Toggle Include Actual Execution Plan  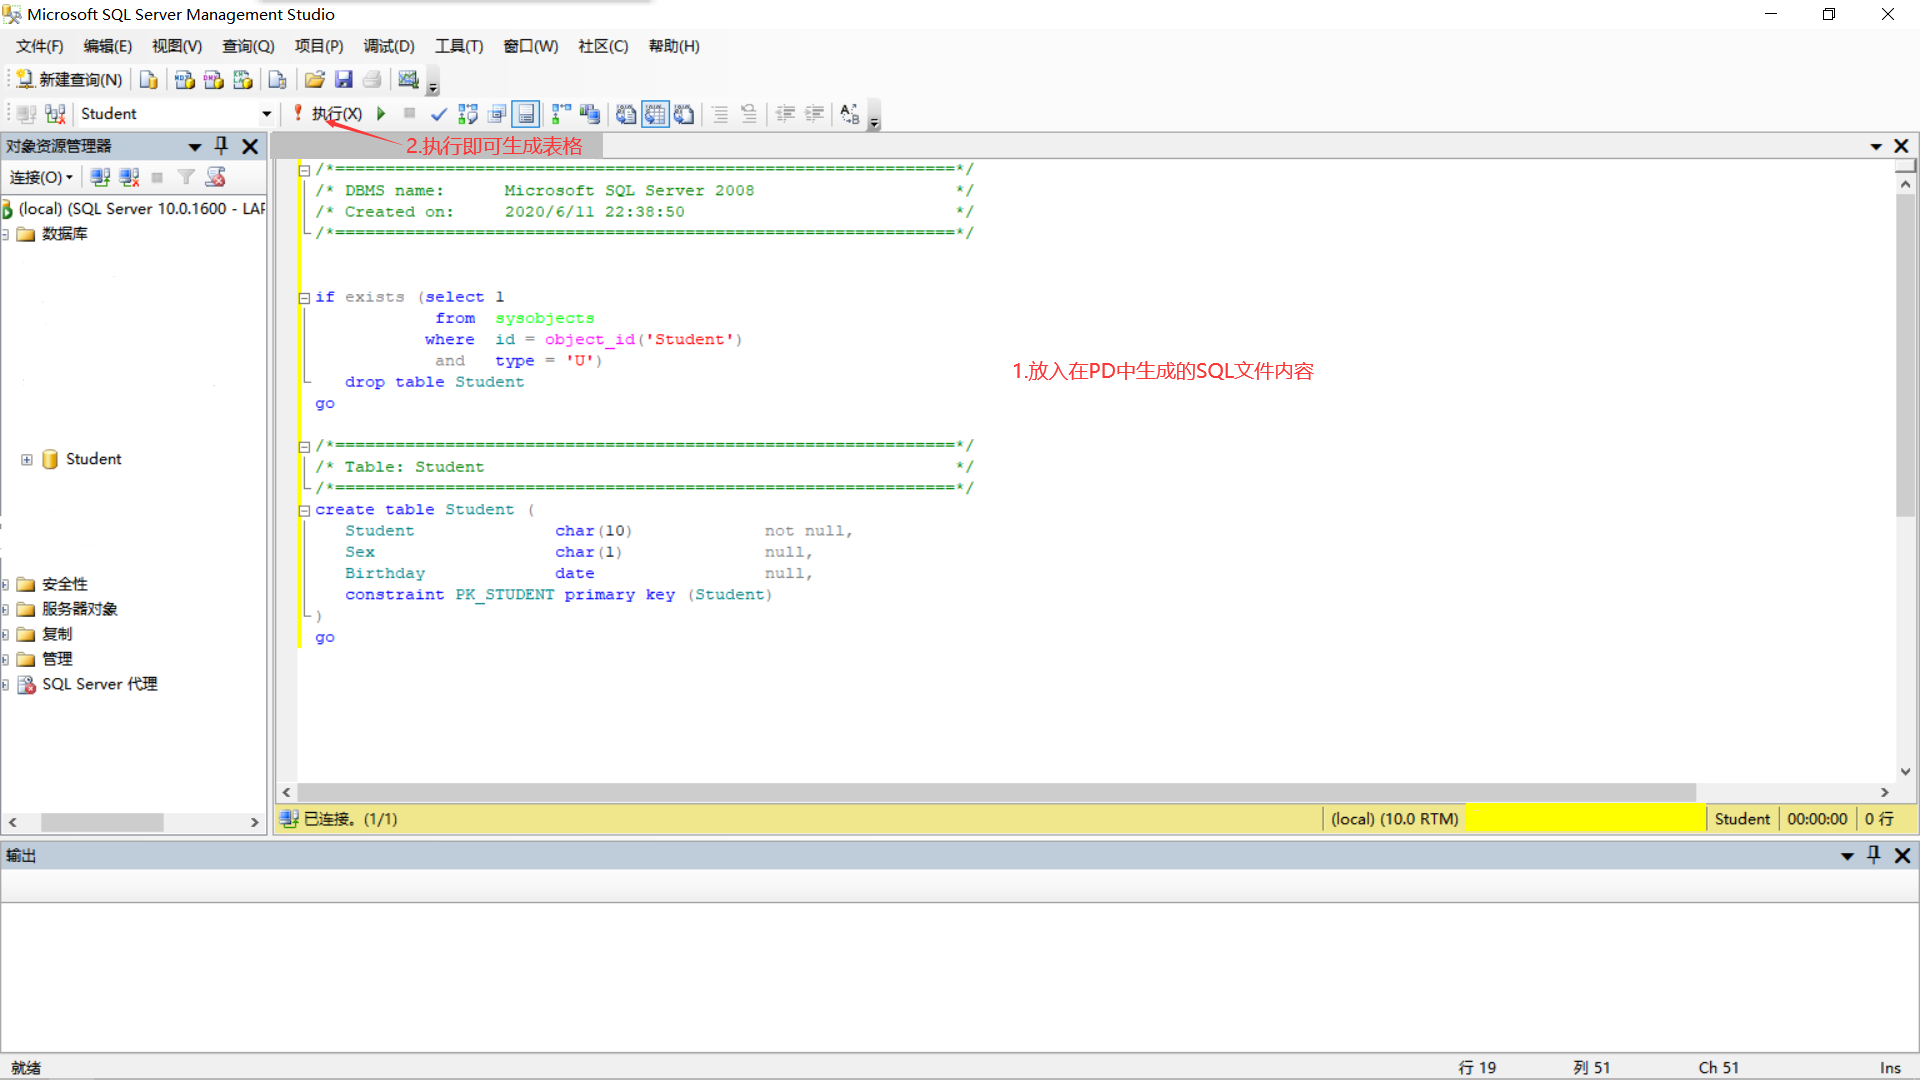tap(561, 114)
